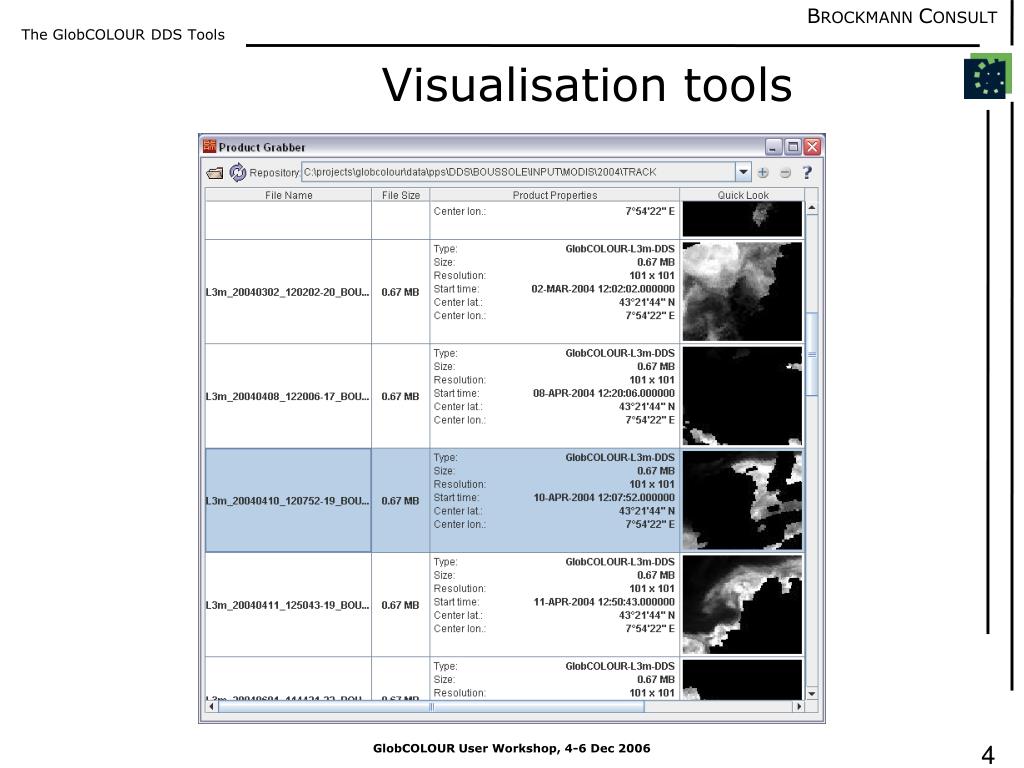Maximize the Product Grabber window
Viewport: 1024px width, 768px height.
coord(793,146)
